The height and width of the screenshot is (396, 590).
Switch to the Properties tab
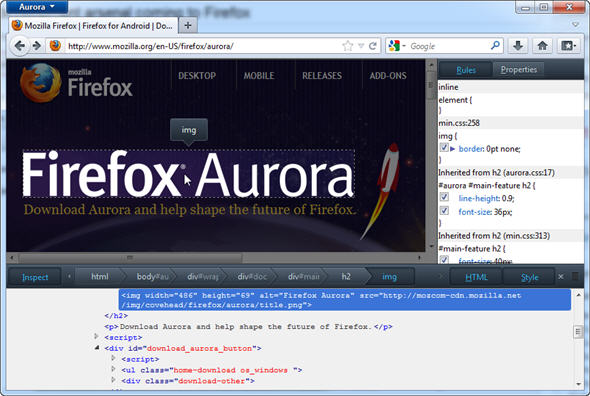point(519,70)
